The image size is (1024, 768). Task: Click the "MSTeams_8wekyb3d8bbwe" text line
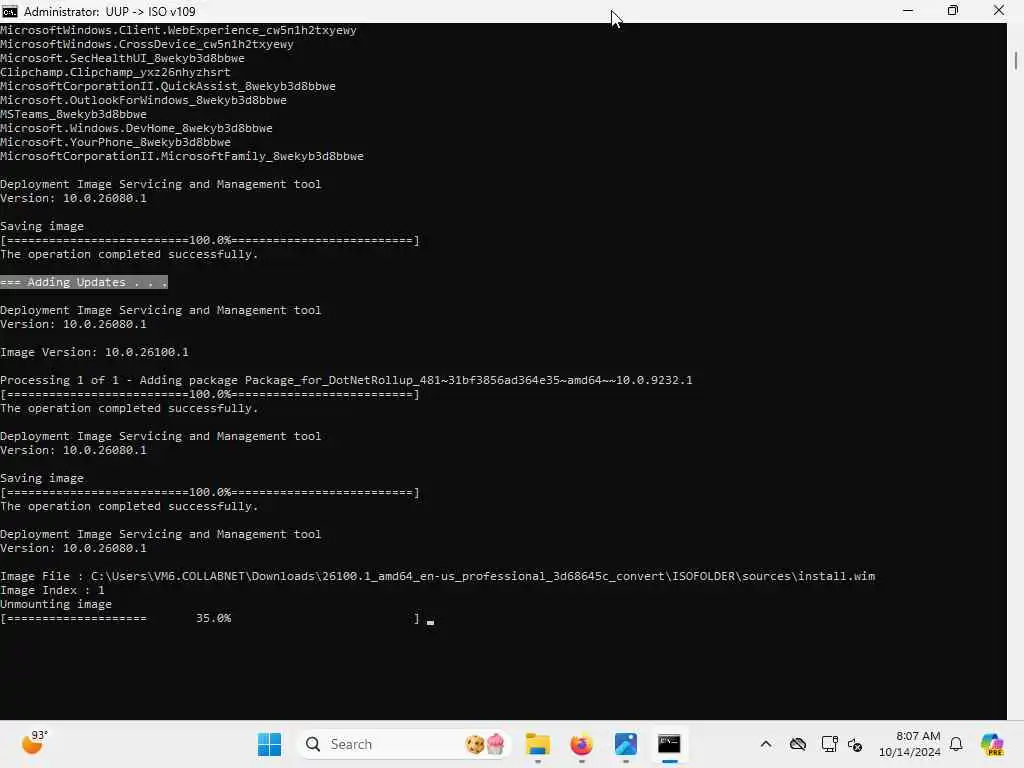tap(73, 114)
